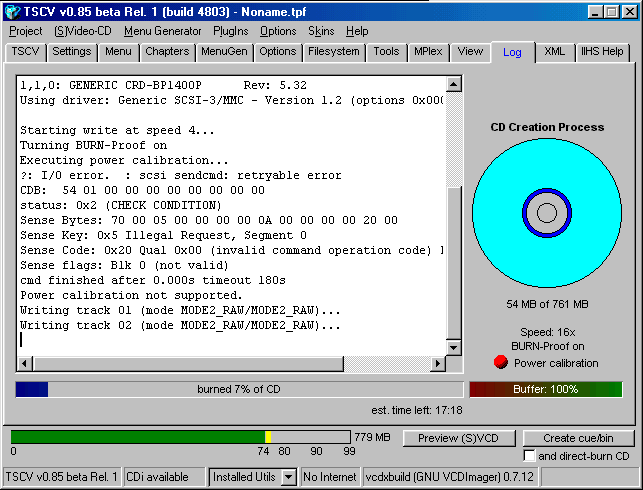Click the TSCV app icon in title bar

pos(12,12)
